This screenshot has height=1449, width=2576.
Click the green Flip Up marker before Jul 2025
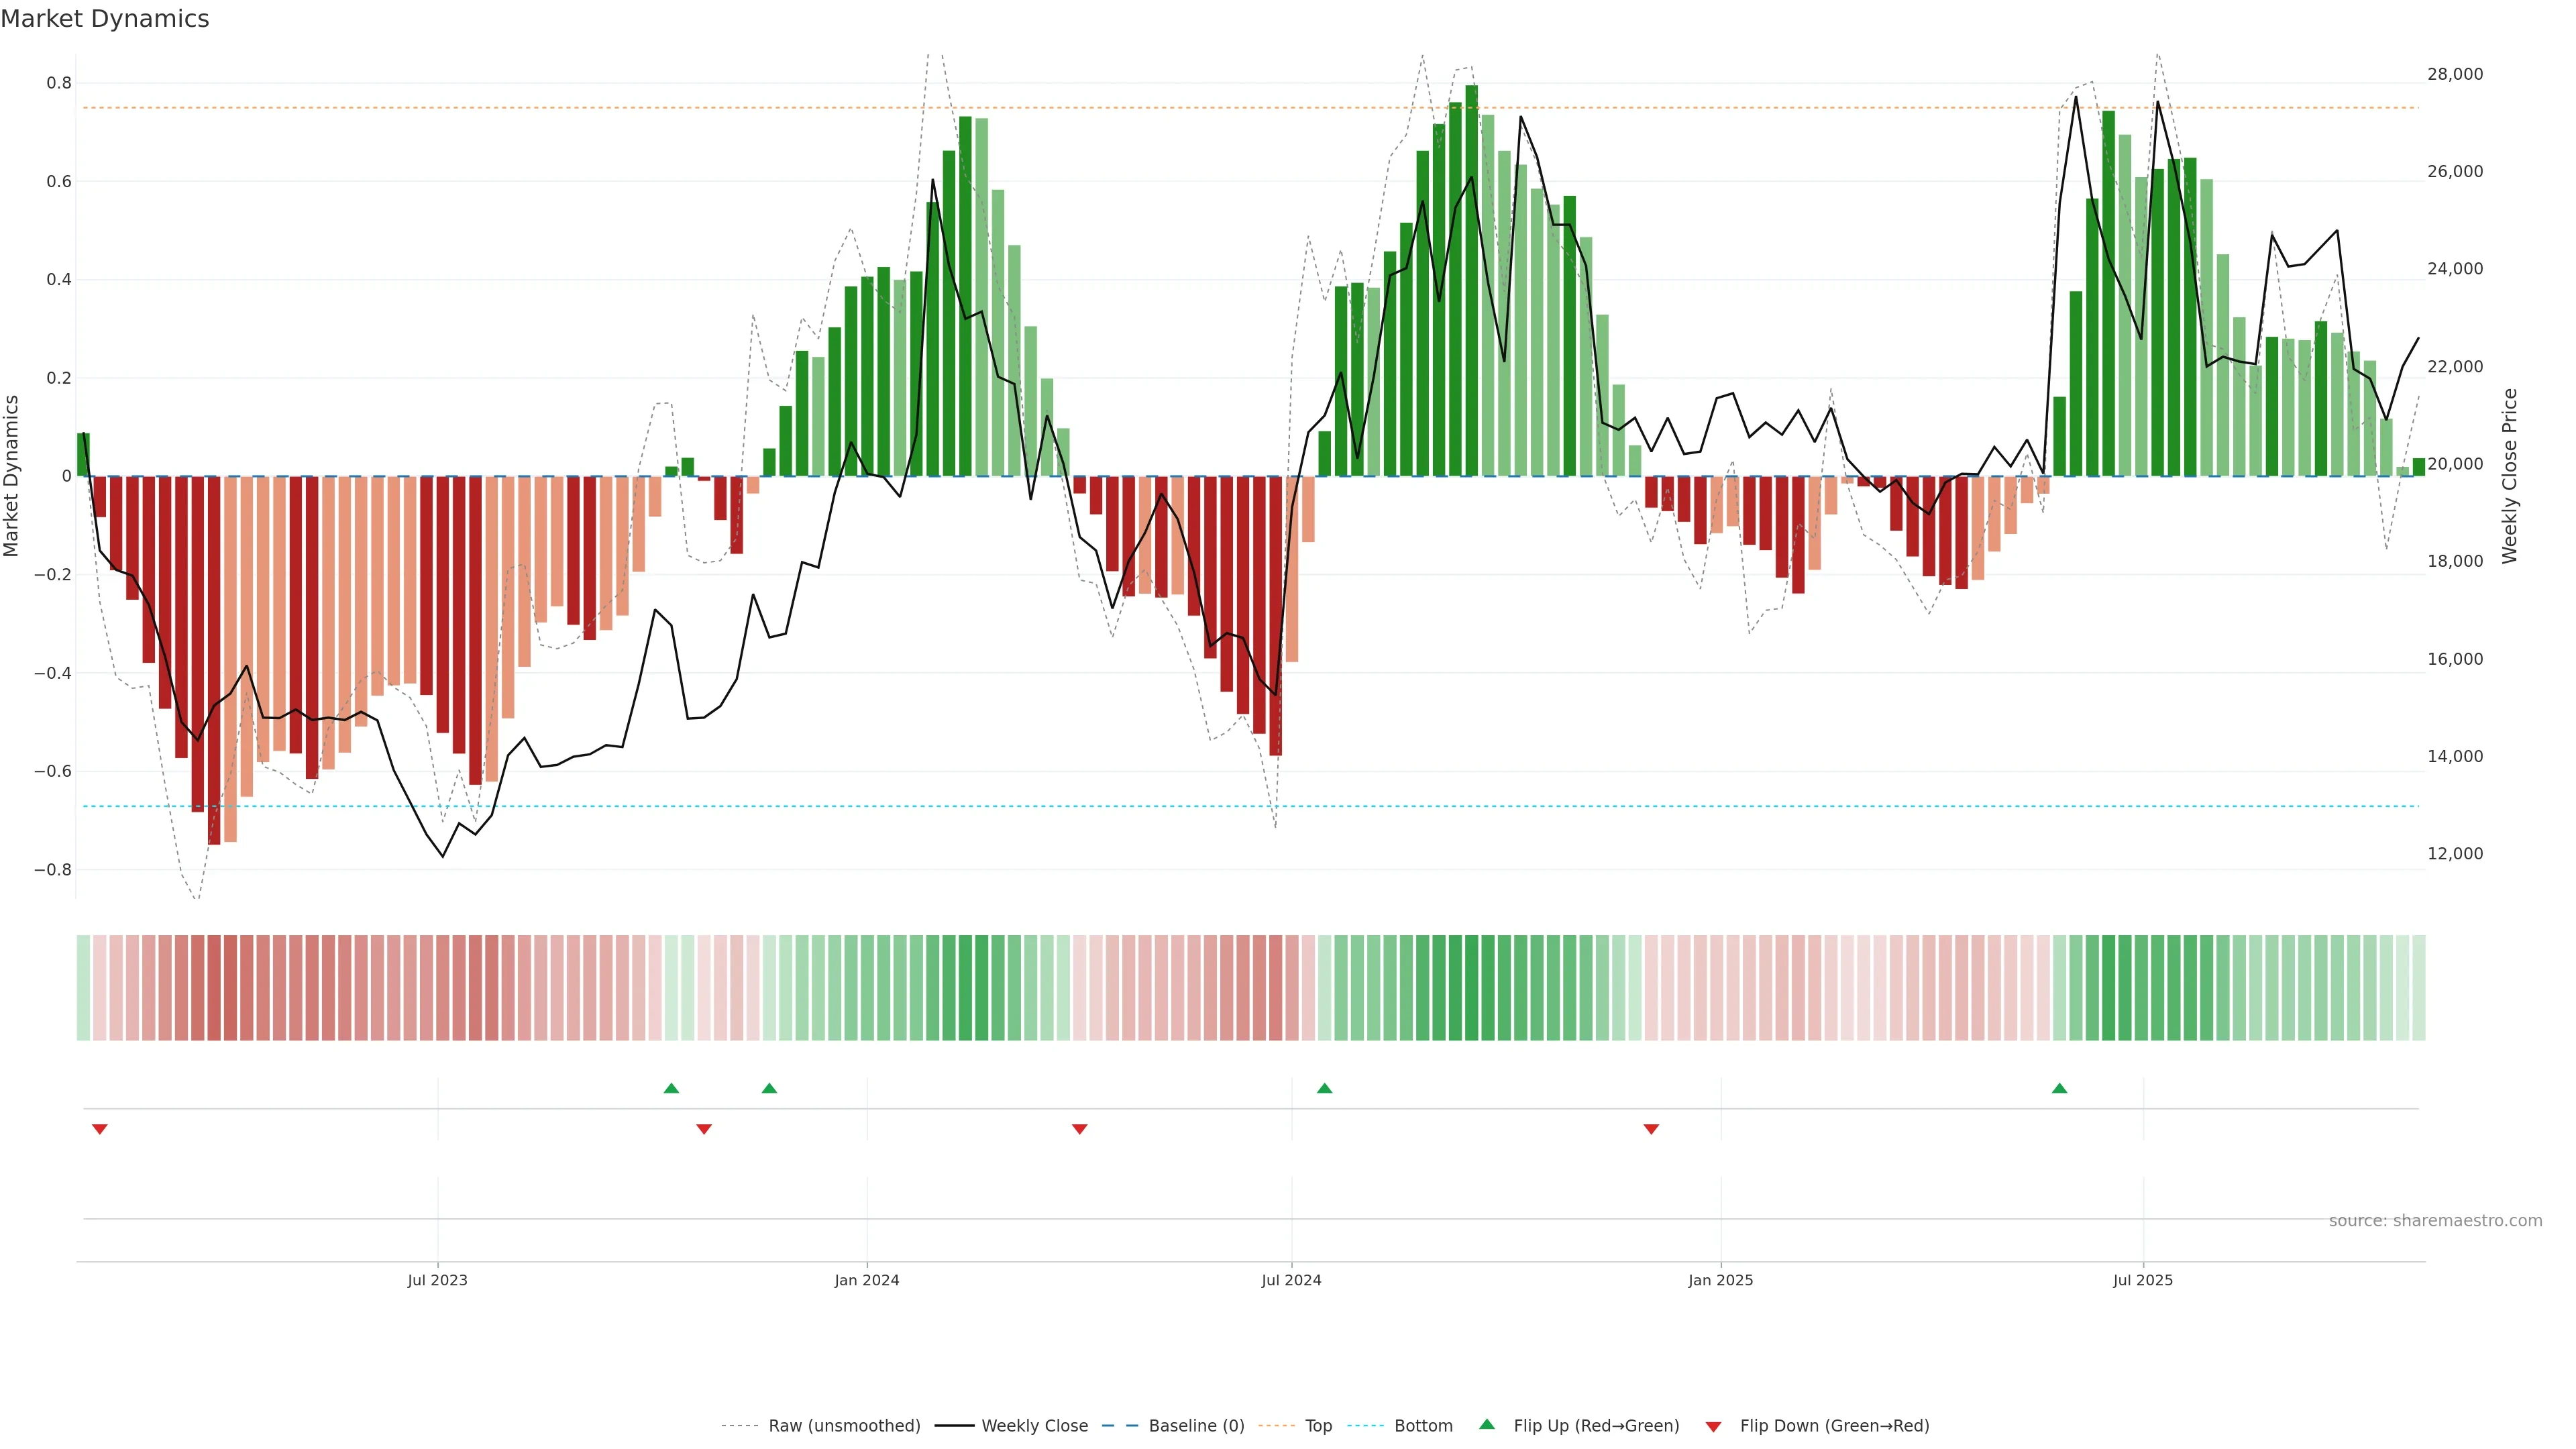(x=2059, y=1088)
